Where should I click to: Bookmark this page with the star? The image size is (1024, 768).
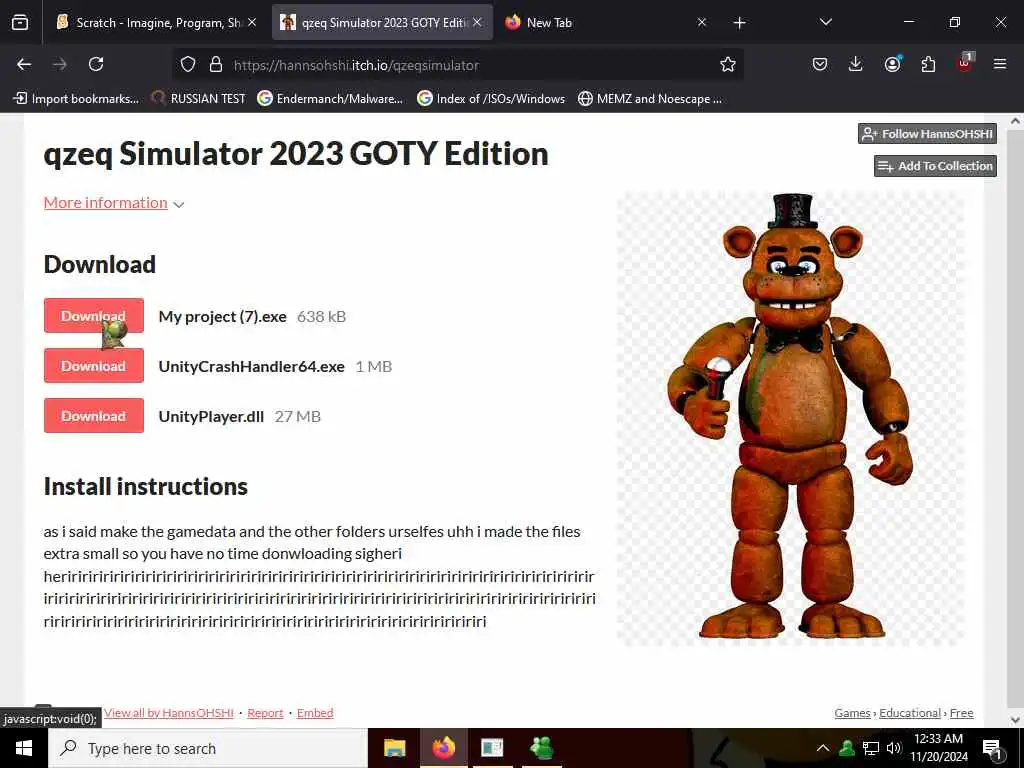[728, 64]
